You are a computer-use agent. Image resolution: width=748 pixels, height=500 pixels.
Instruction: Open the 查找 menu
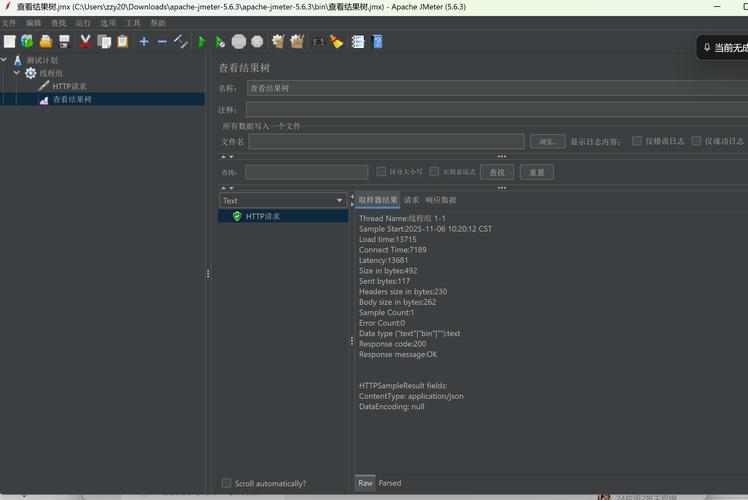click(x=58, y=23)
